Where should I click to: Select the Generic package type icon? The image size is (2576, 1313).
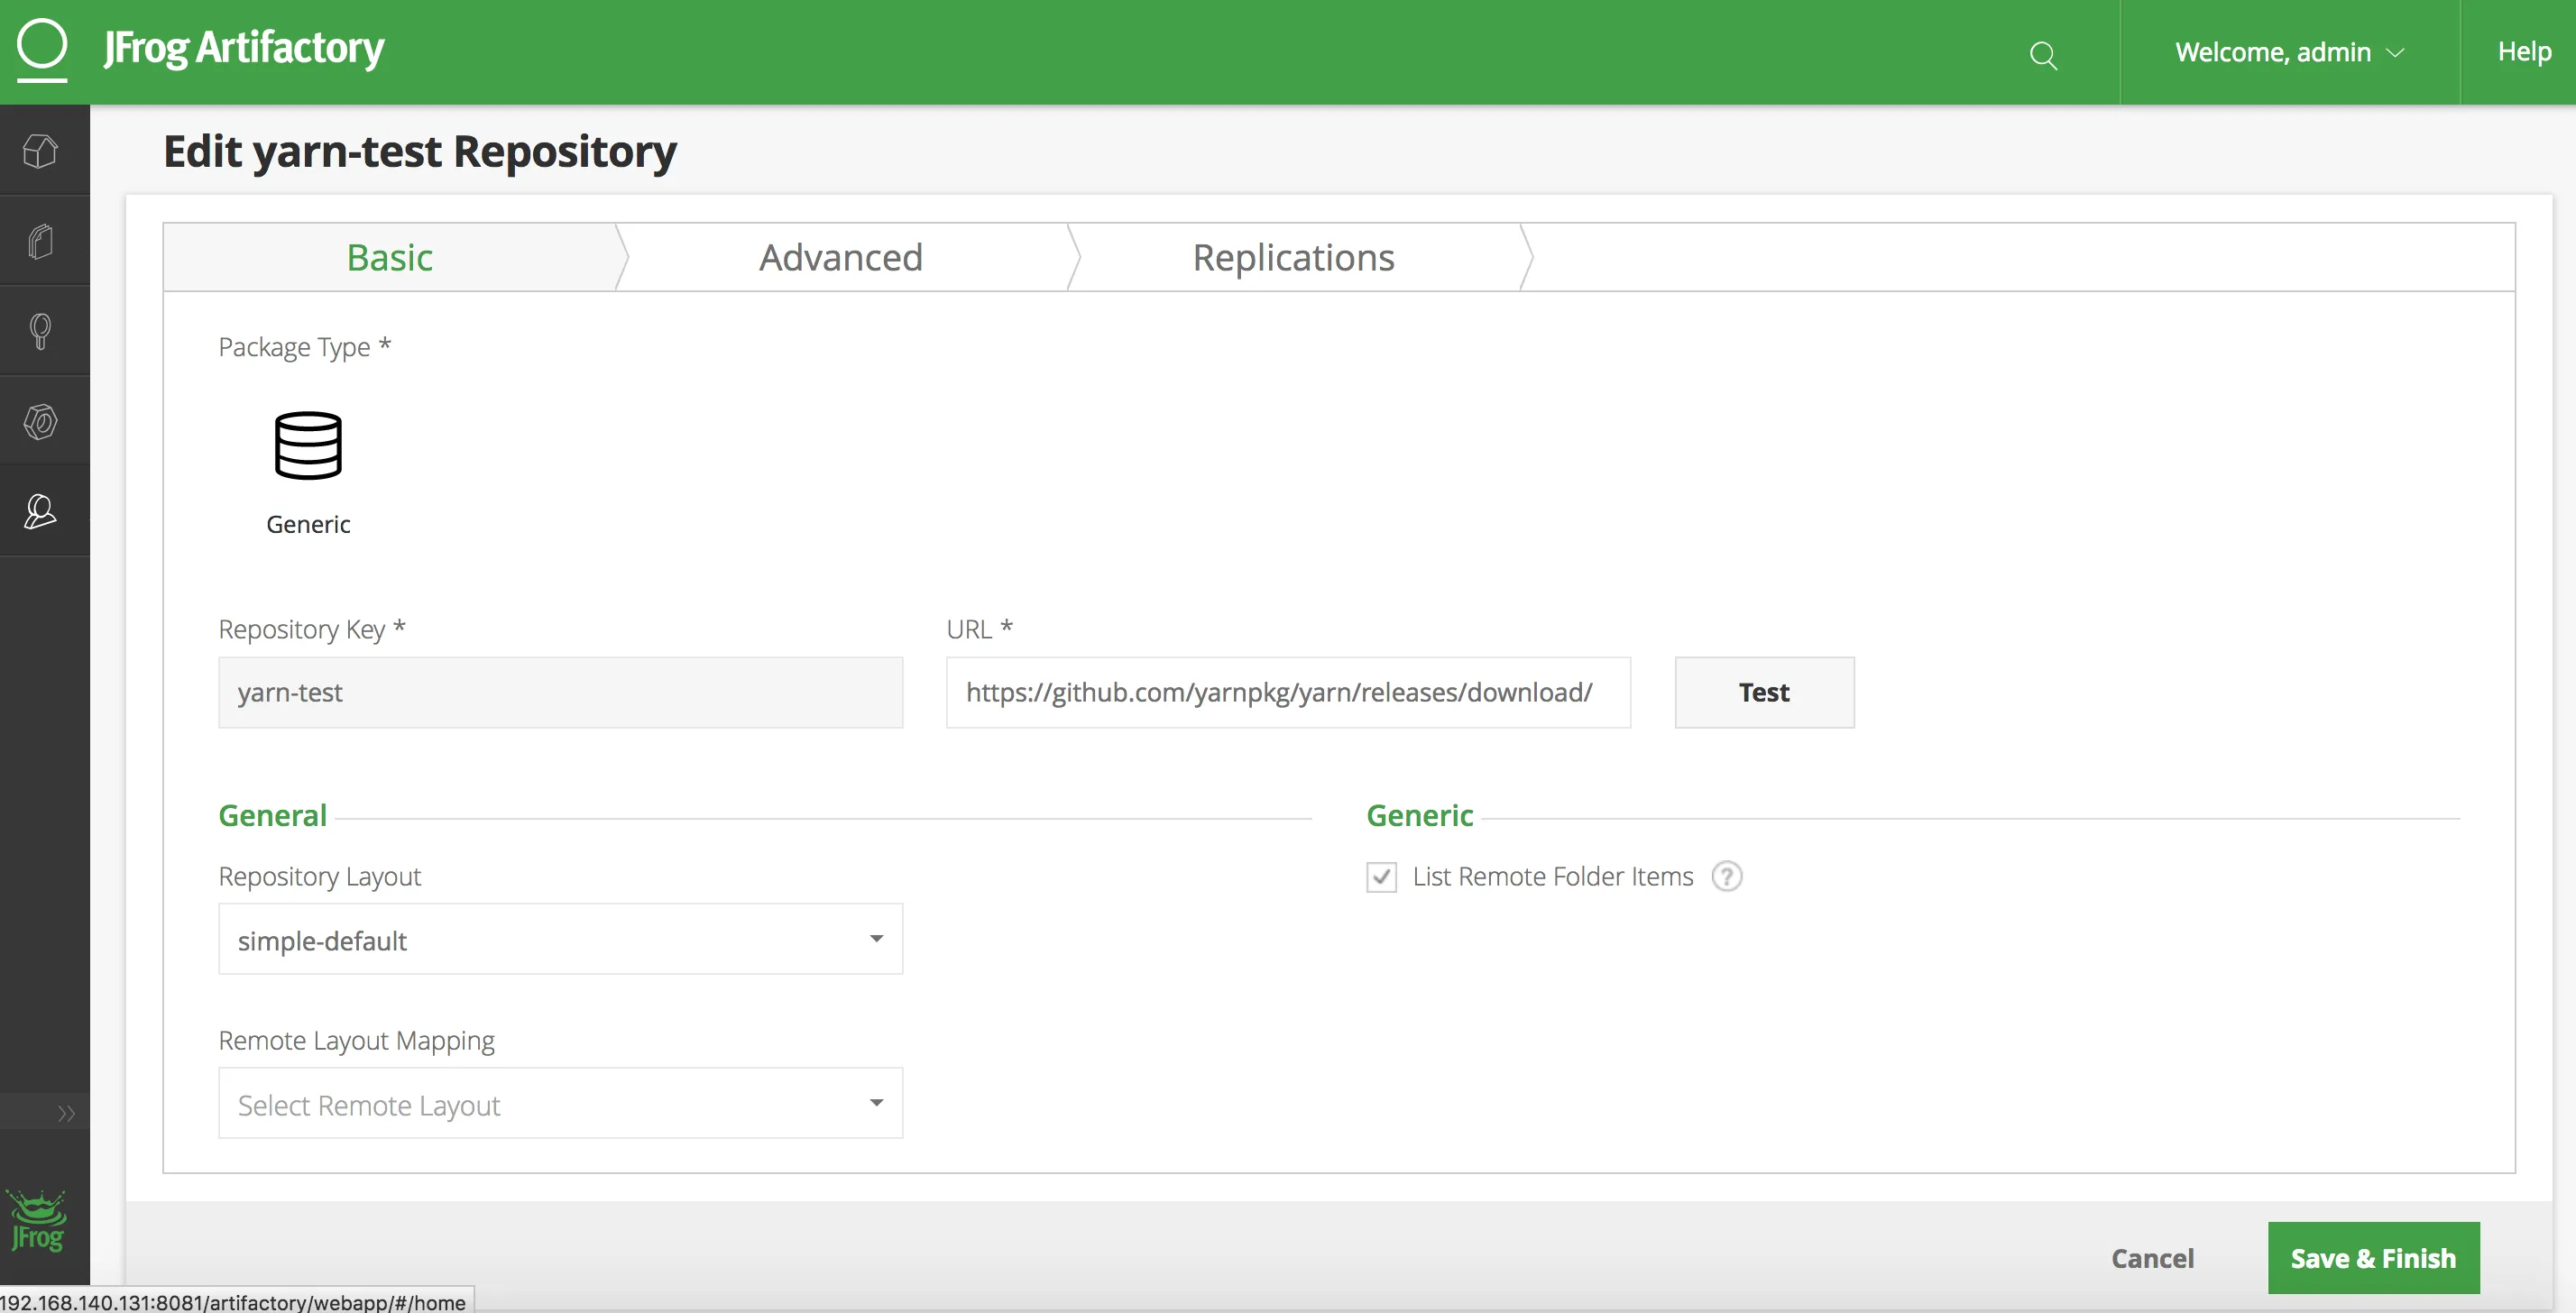(x=308, y=447)
